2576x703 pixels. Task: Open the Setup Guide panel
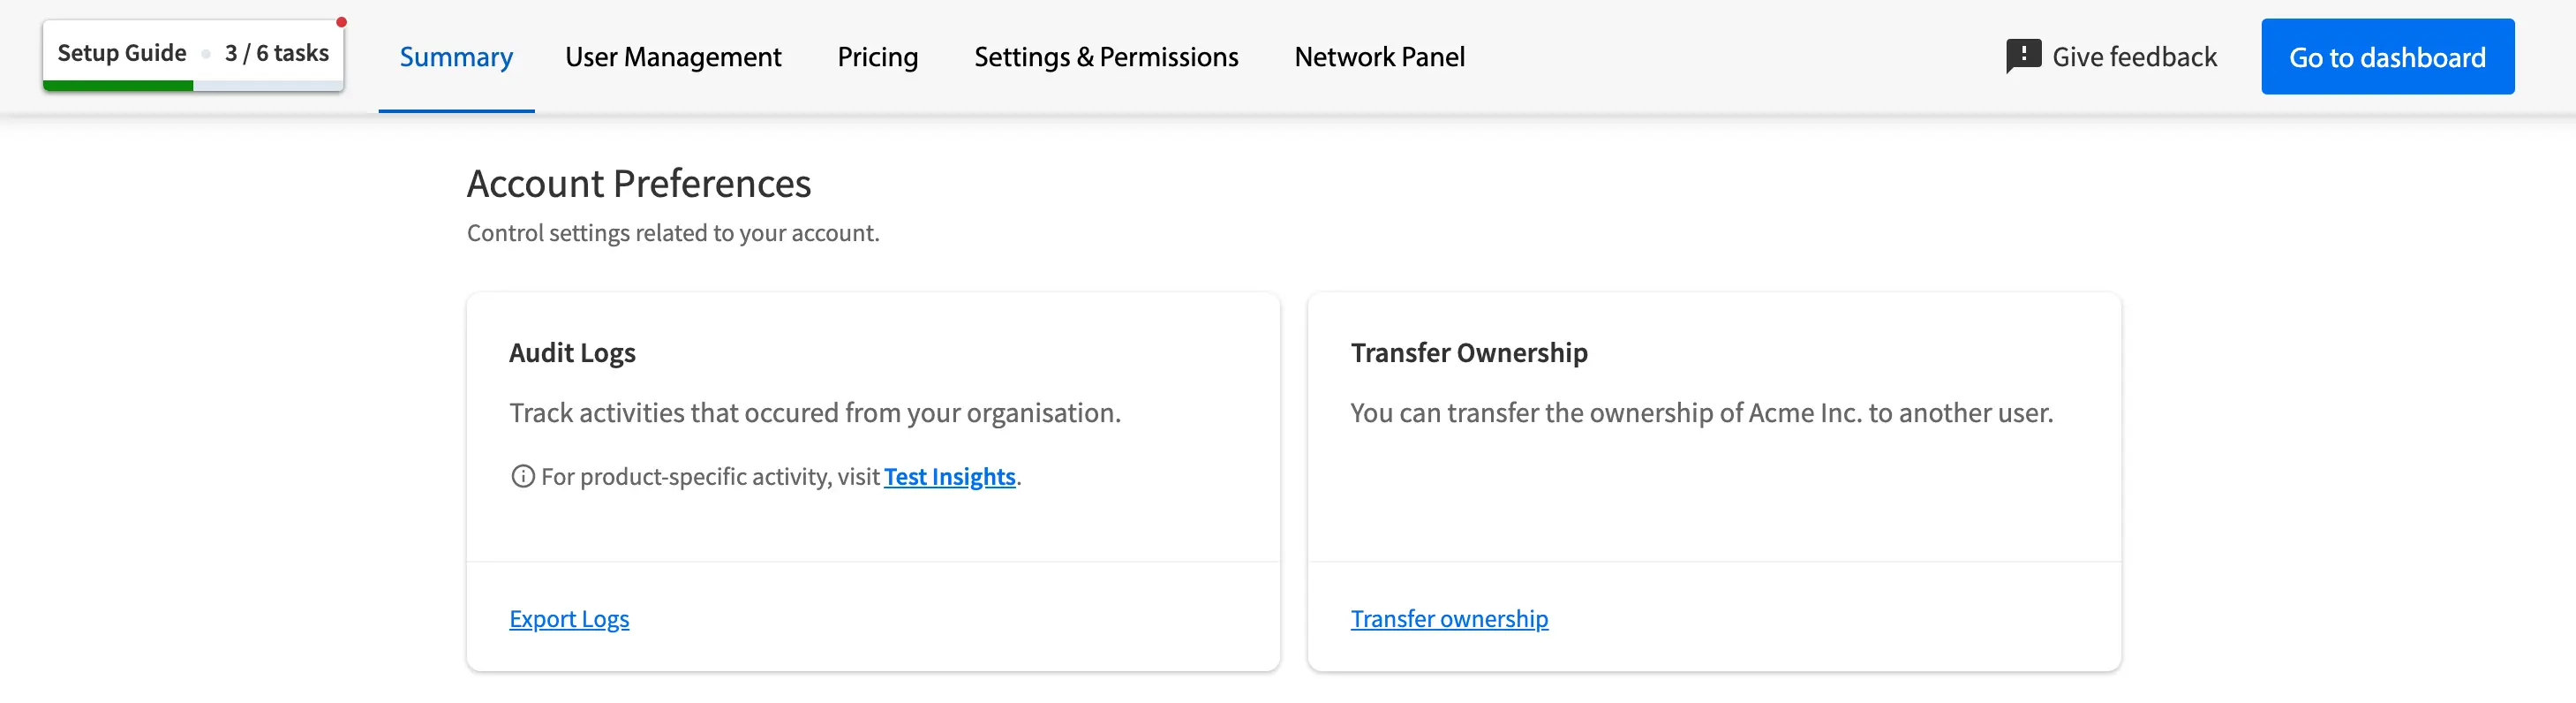tap(122, 53)
